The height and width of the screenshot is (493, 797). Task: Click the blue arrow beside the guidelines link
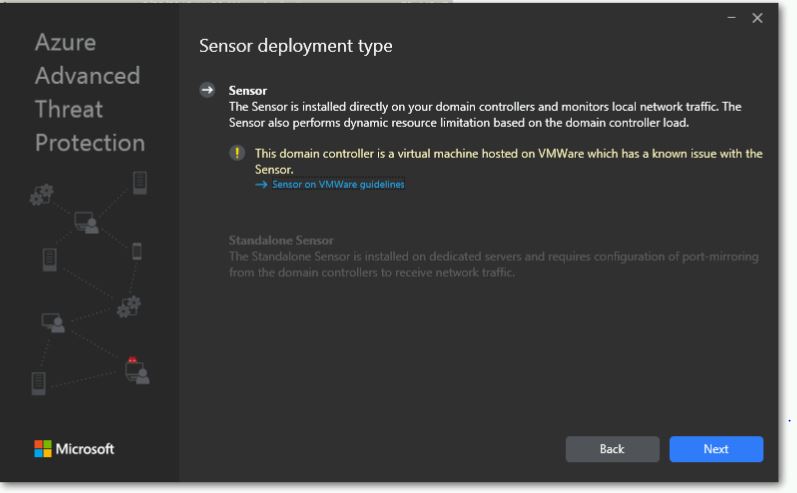261,184
